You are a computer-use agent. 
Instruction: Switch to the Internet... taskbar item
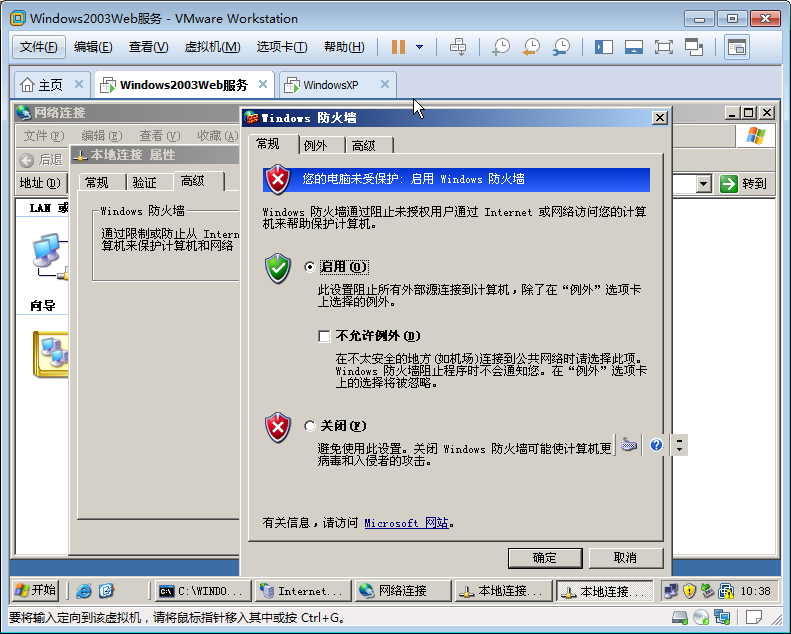[x=303, y=591]
